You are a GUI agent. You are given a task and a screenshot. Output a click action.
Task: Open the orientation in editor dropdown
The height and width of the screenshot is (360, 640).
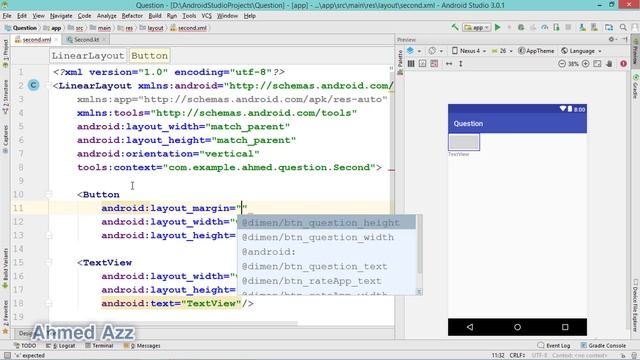click(x=436, y=51)
